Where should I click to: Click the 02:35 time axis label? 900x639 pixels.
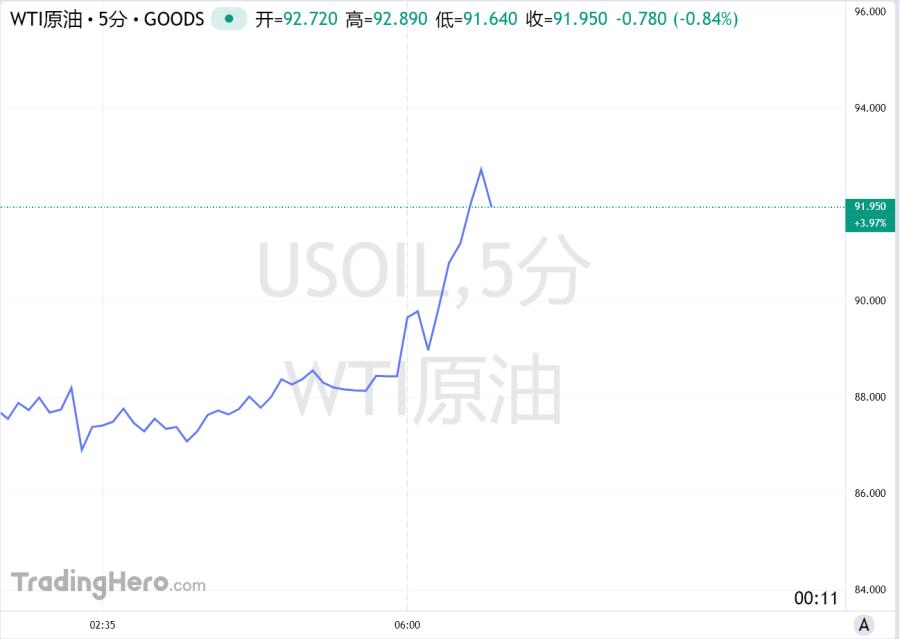click(x=102, y=625)
